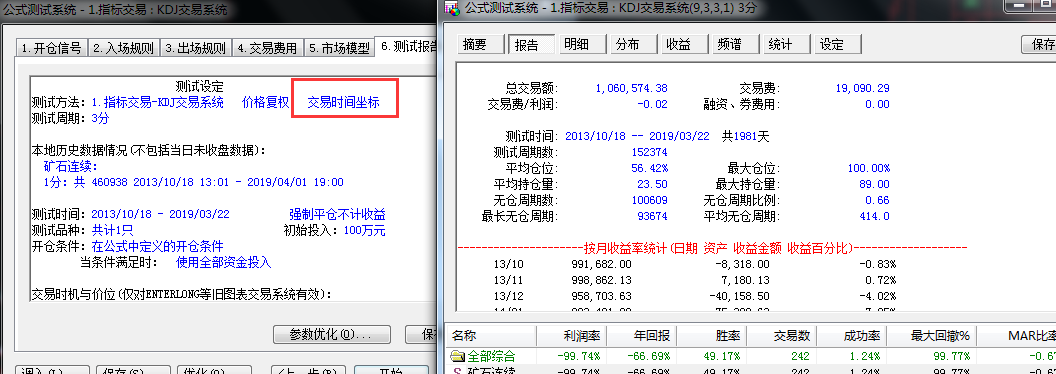
Task: Click the 矿石连续: data entry
Action: (71, 166)
